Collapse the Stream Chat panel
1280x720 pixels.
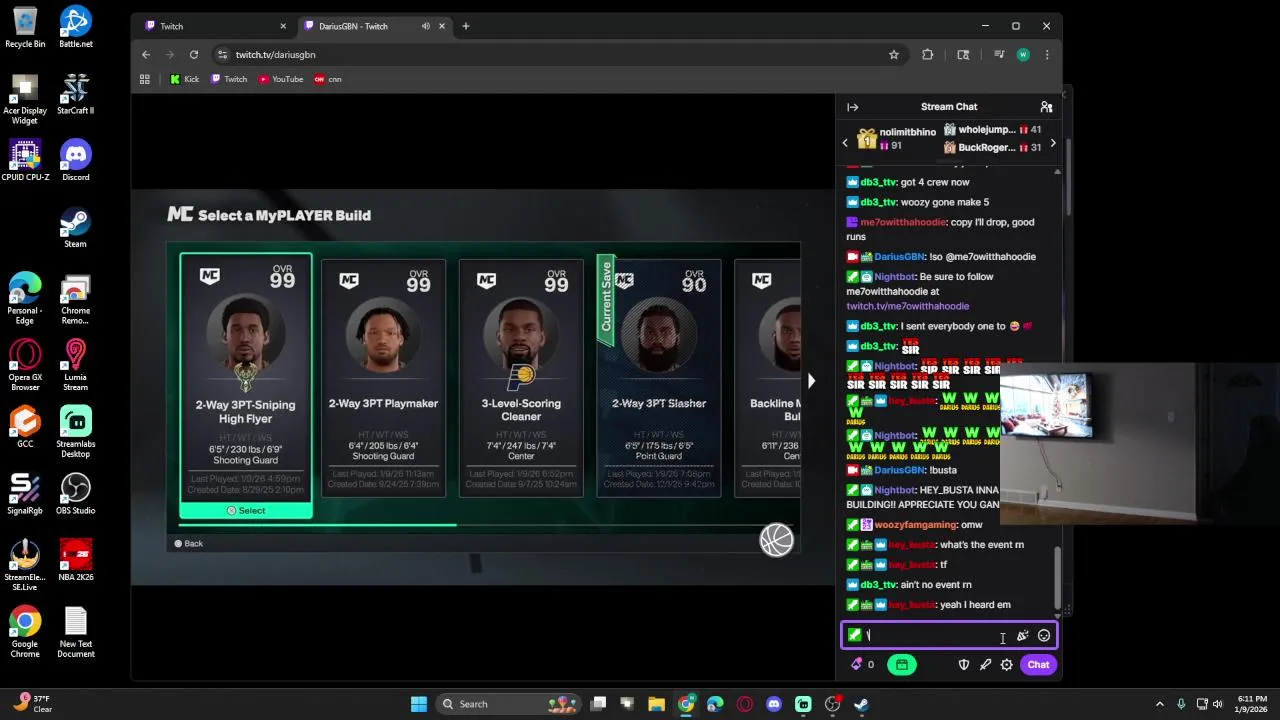coord(853,107)
